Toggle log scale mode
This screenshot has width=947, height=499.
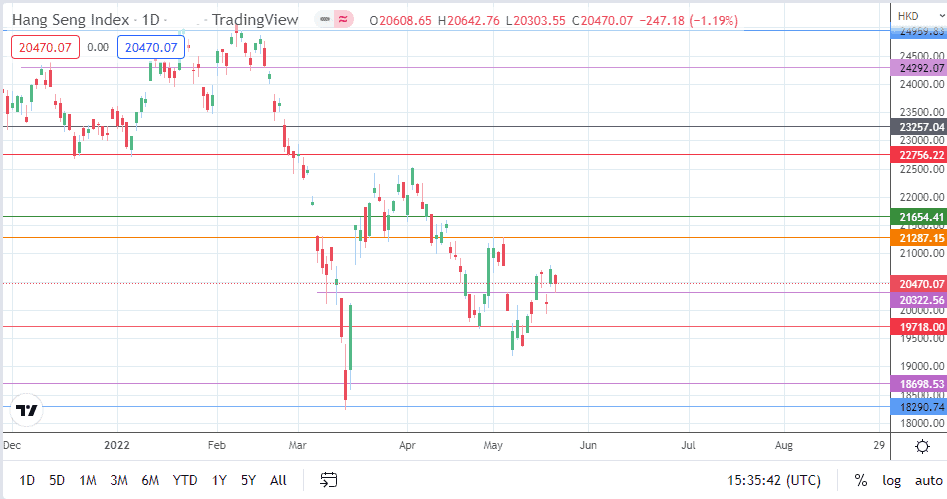891,480
